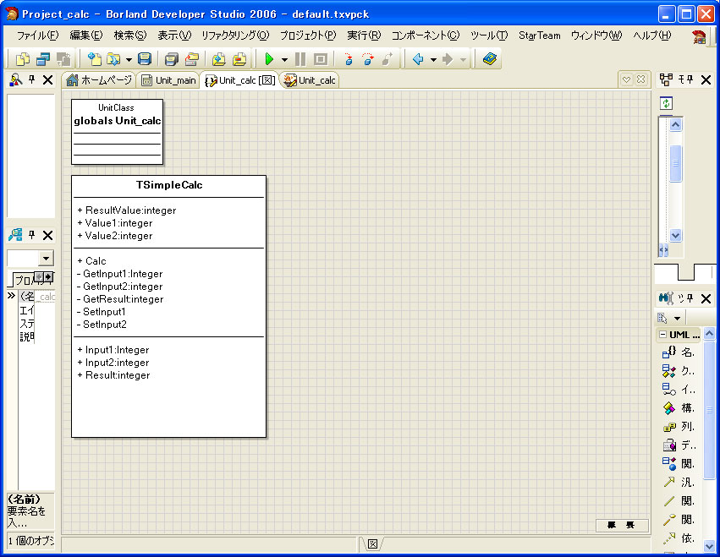The width and height of the screenshot is (720, 557).
Task: Switch to the Unit_main tab
Action: tap(168, 80)
